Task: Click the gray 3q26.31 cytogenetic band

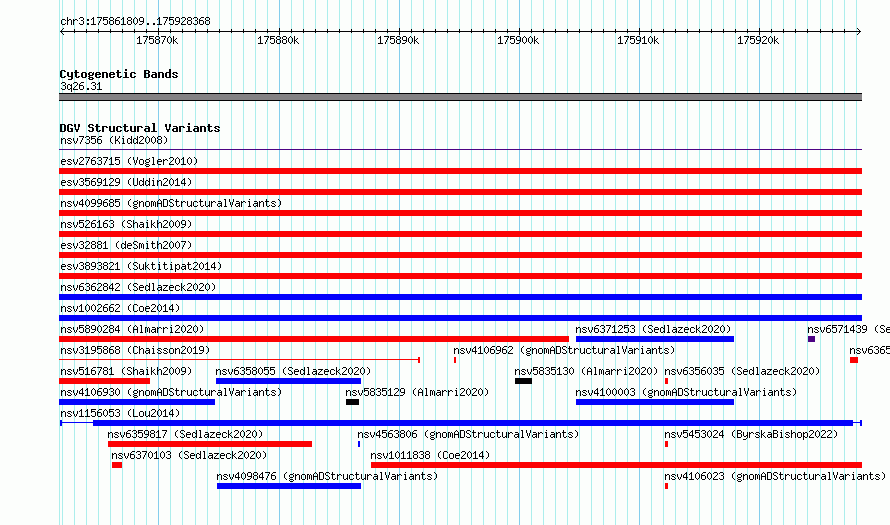Action: (460, 97)
